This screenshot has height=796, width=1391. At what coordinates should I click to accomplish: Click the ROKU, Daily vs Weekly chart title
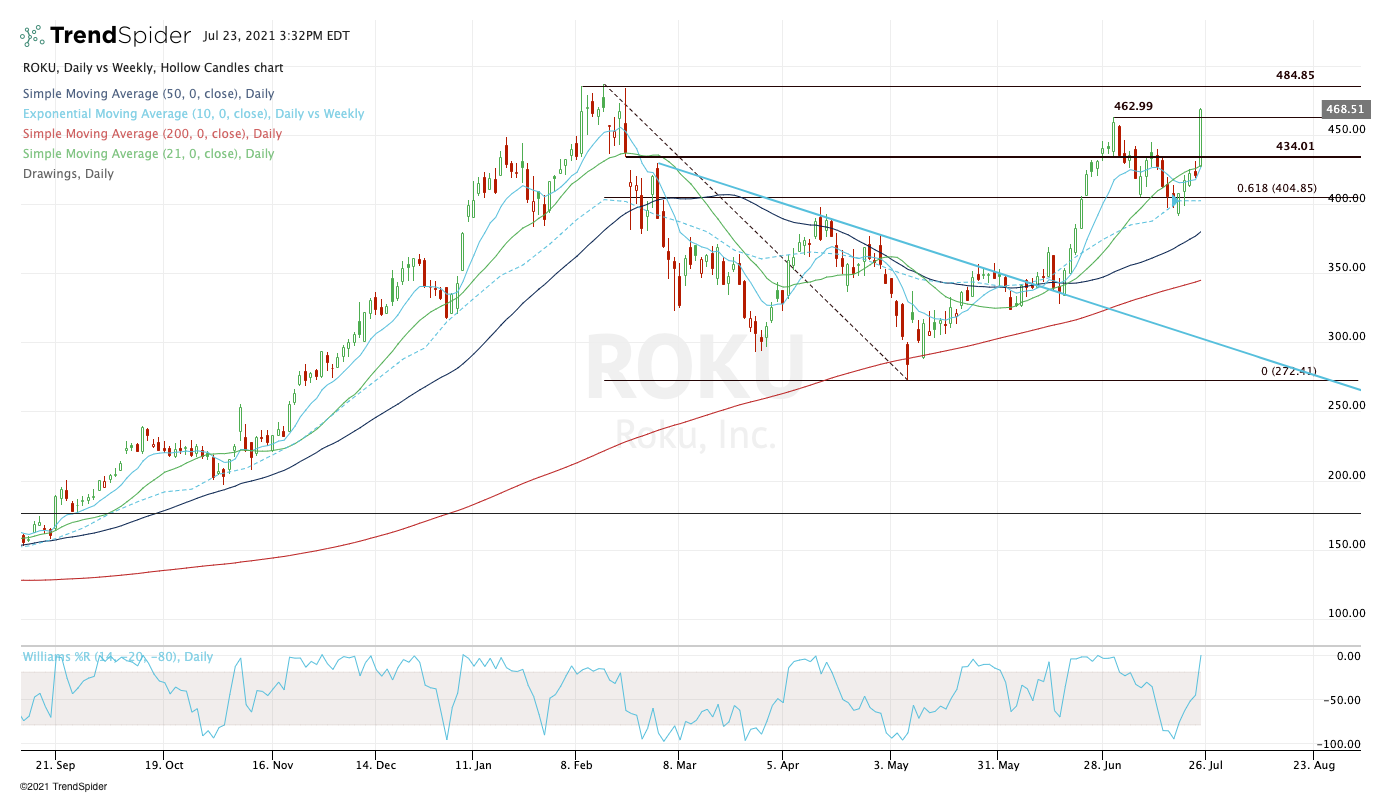tap(152, 68)
